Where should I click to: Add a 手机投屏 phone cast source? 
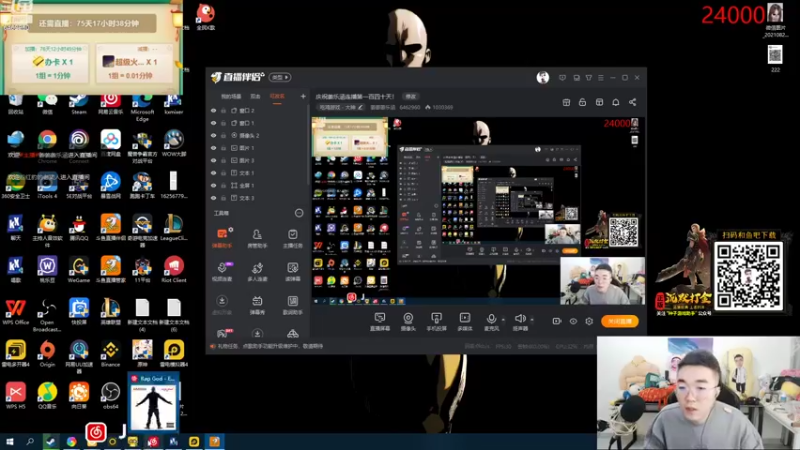pyautogui.click(x=436, y=322)
